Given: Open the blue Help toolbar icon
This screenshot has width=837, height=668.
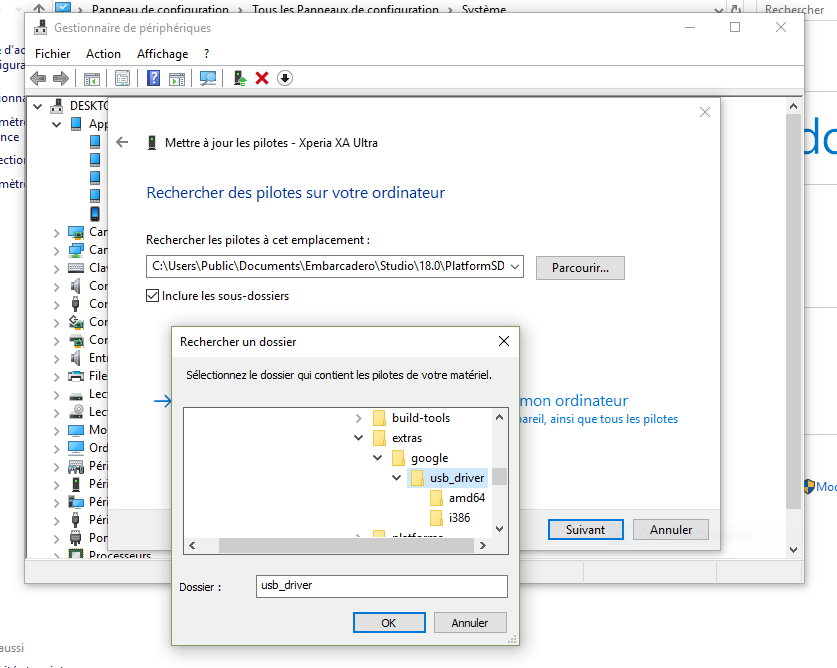Looking at the screenshot, I should (153, 78).
